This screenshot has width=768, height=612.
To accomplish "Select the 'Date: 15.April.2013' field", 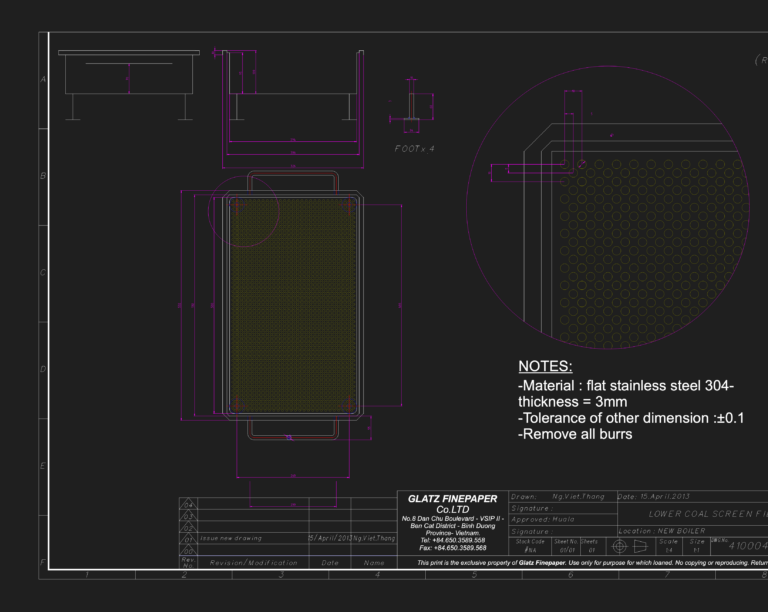I will 654,496.
